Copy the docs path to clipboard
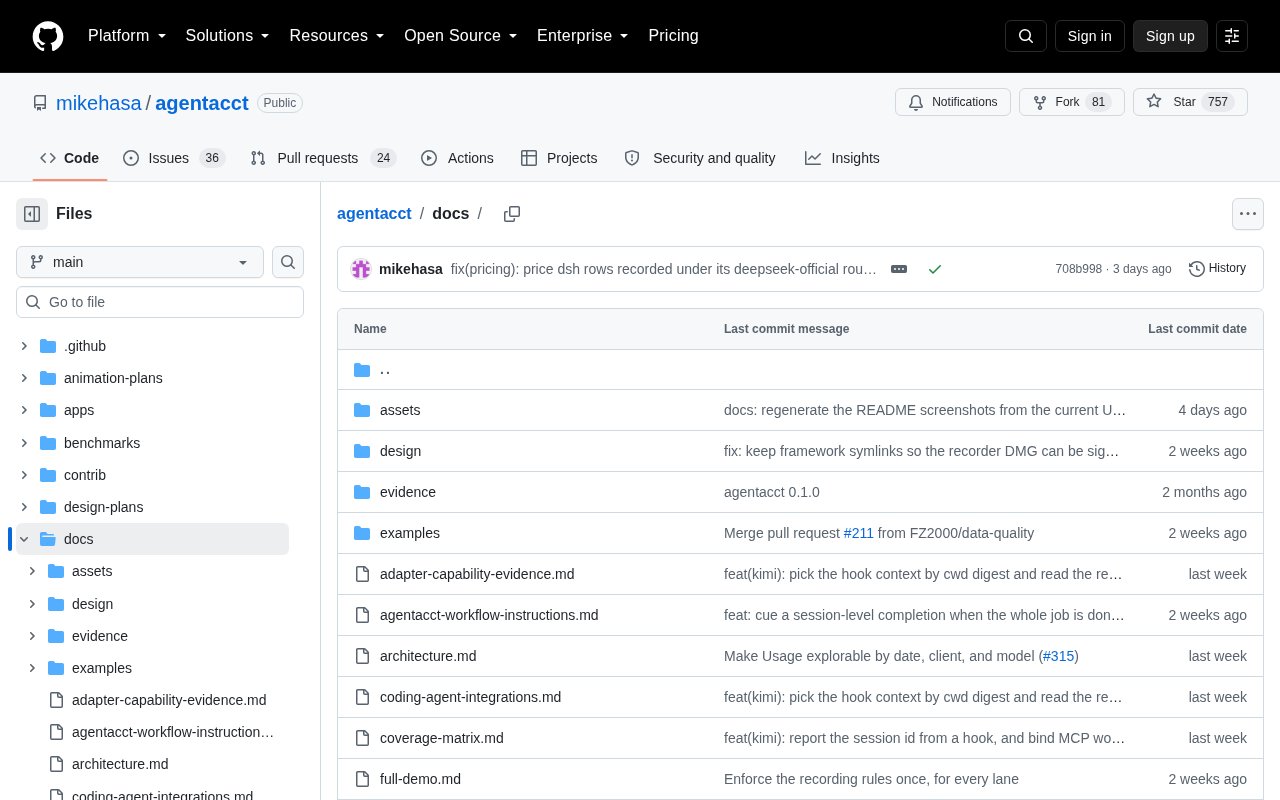This screenshot has width=1280, height=800. (512, 214)
